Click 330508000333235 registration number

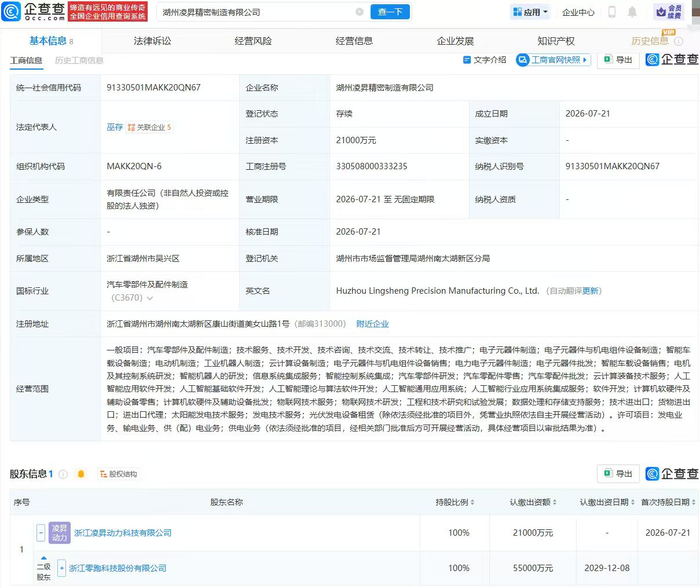pyautogui.click(x=371, y=167)
